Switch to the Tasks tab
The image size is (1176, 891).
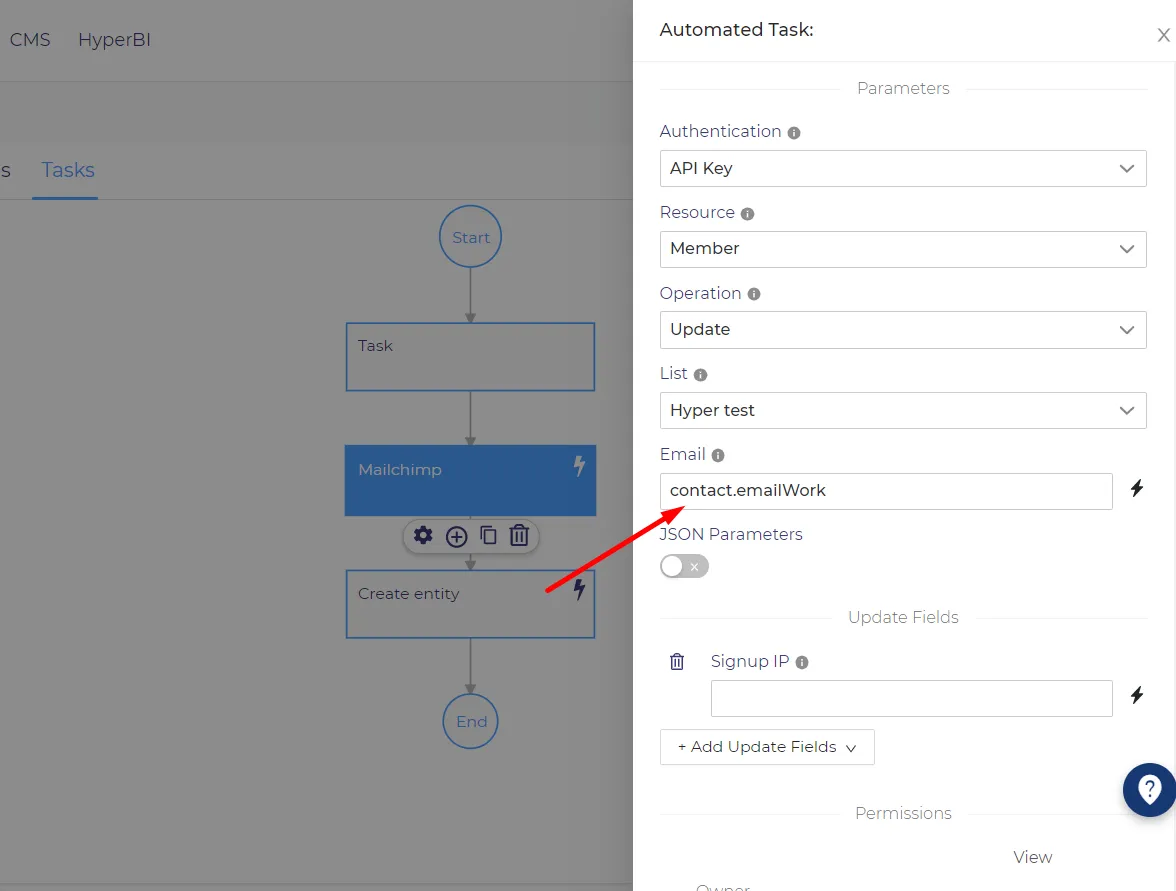coord(68,170)
